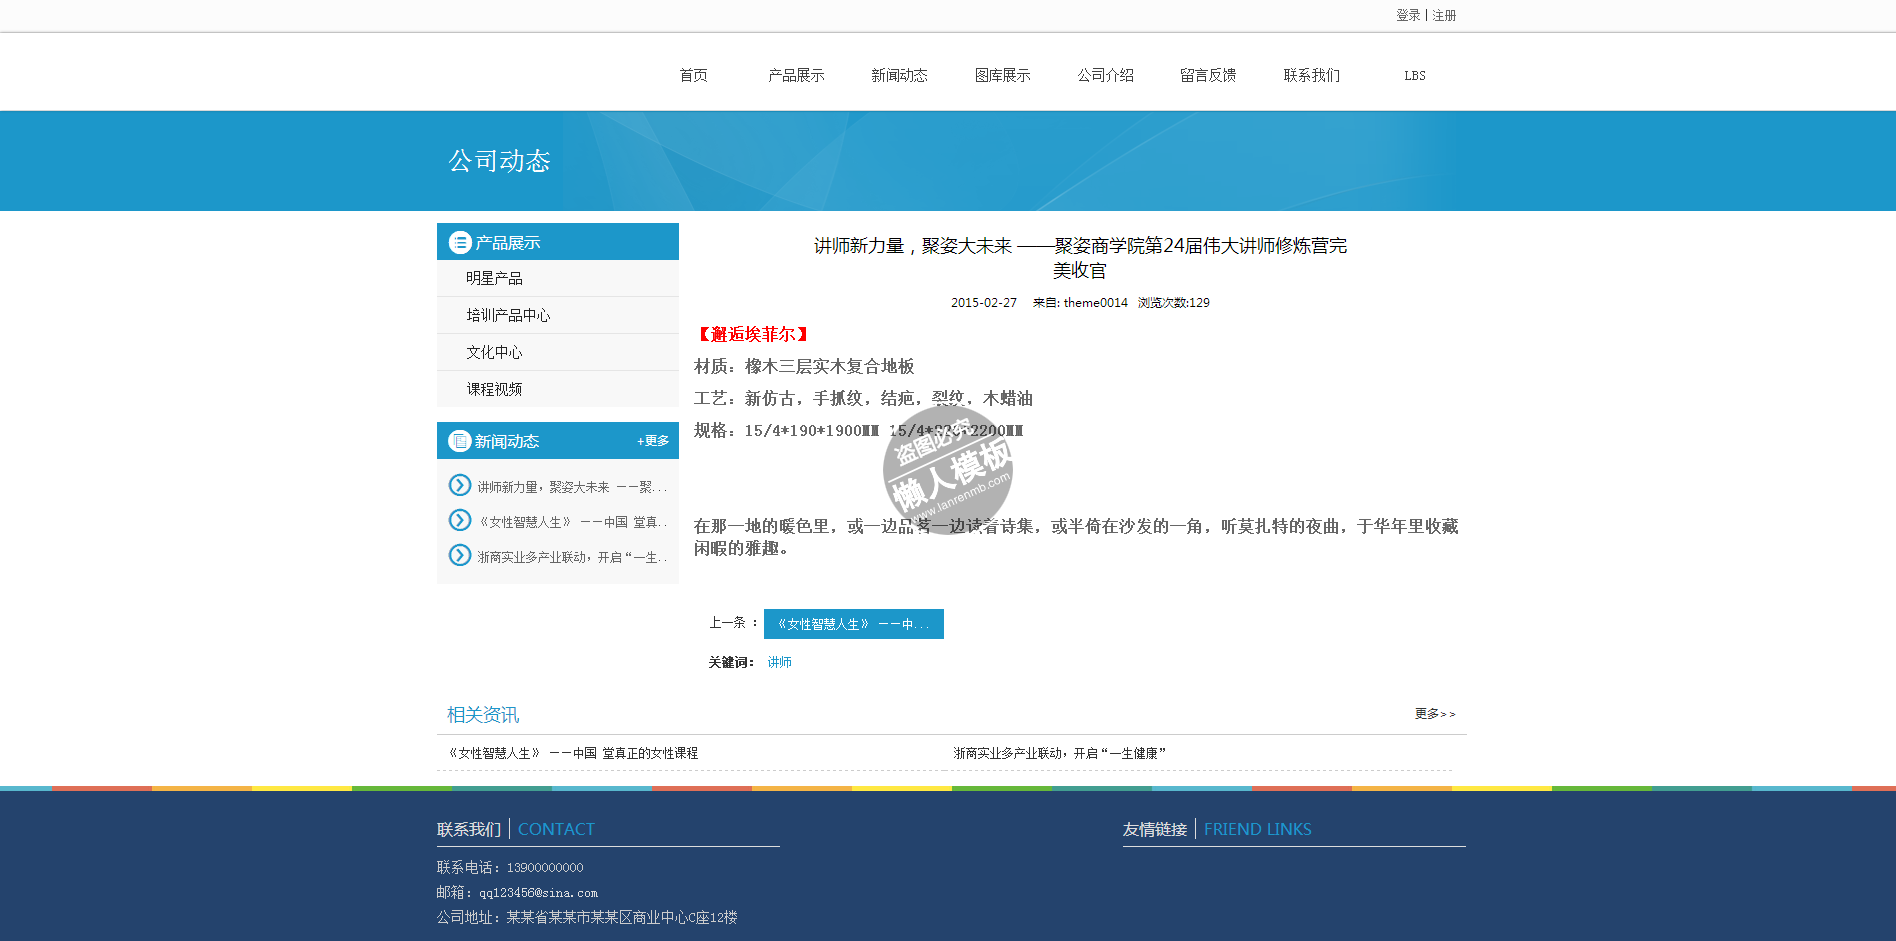Viewport: 1896px width, 941px height.
Task: Go to 产品展示 in top navigation
Action: [x=796, y=75]
